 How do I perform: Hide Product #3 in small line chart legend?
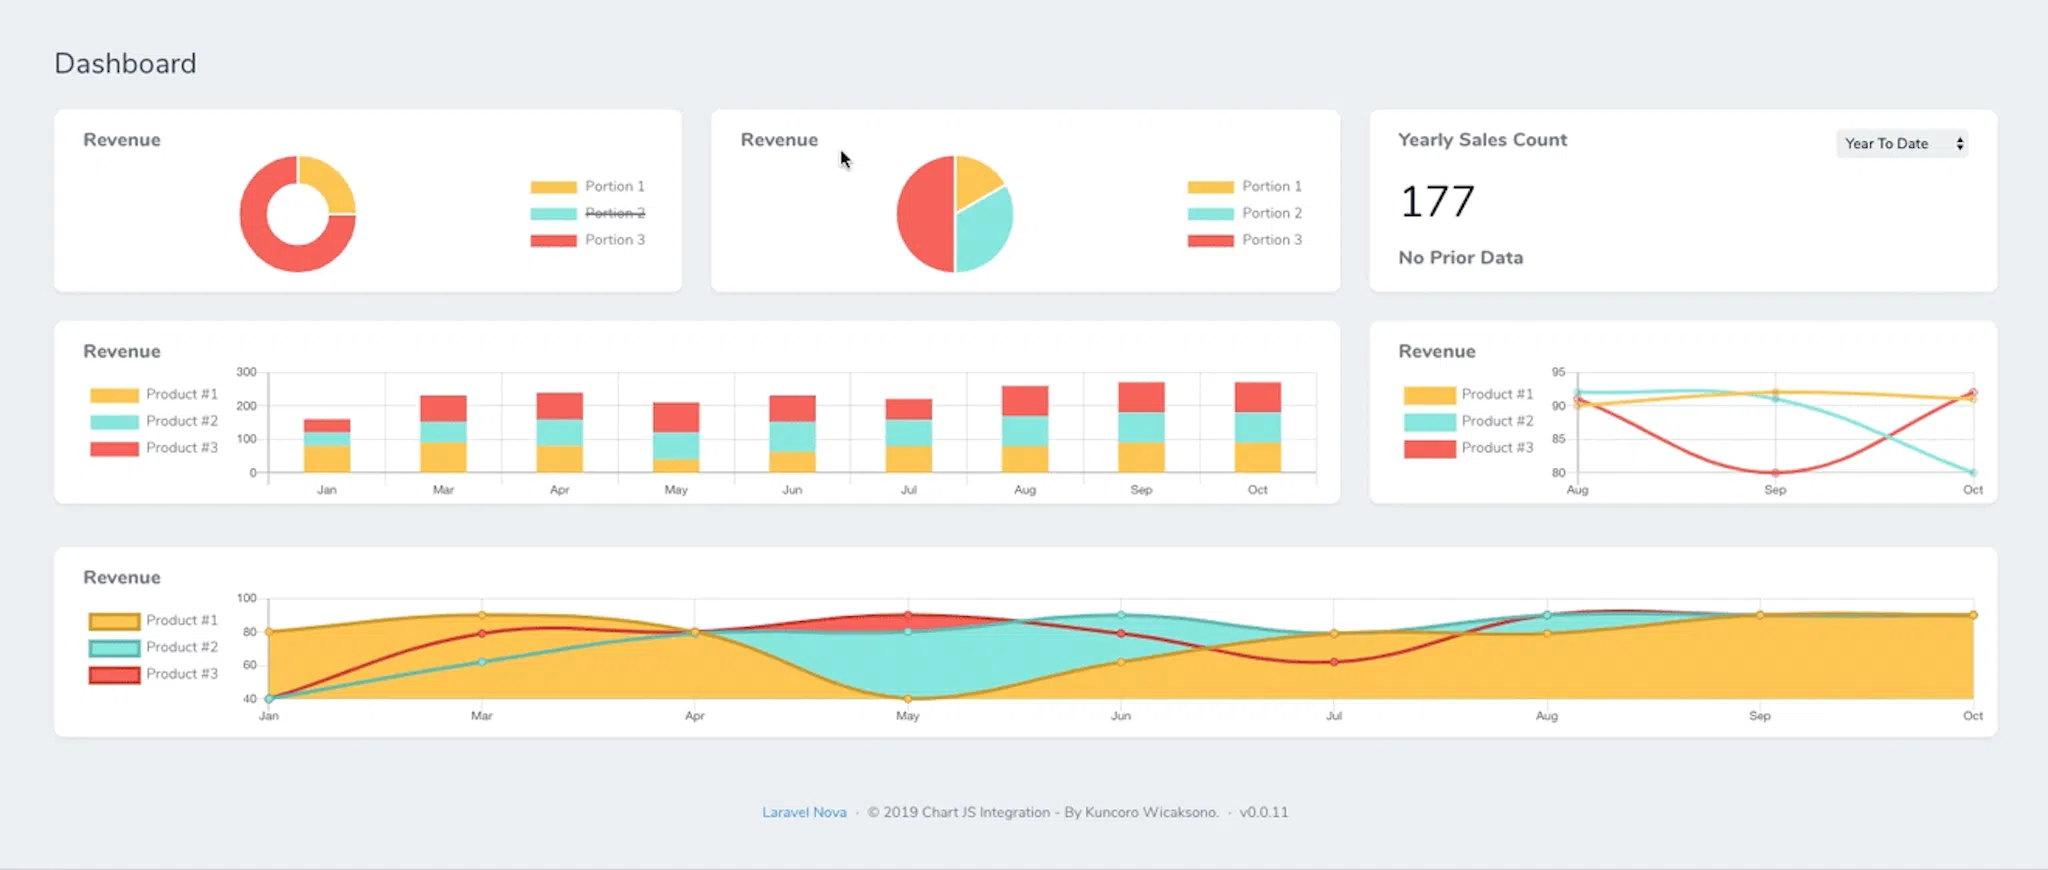(x=1468, y=448)
